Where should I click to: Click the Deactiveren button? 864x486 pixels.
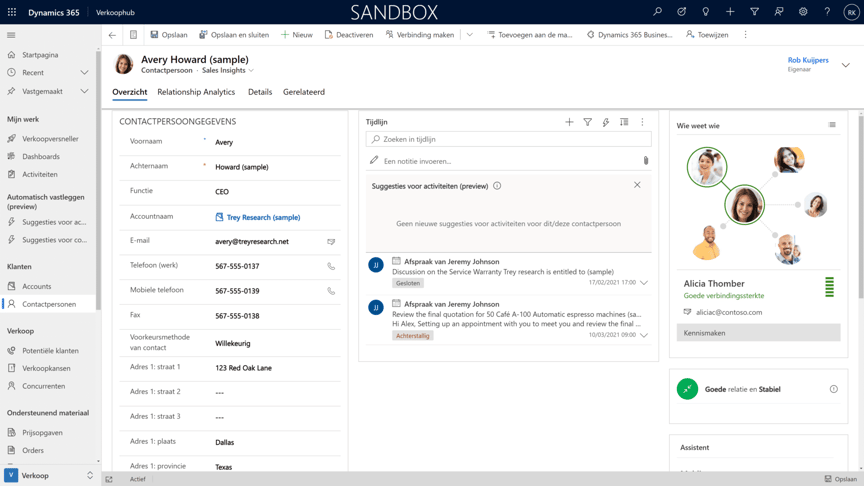pyautogui.click(x=349, y=35)
